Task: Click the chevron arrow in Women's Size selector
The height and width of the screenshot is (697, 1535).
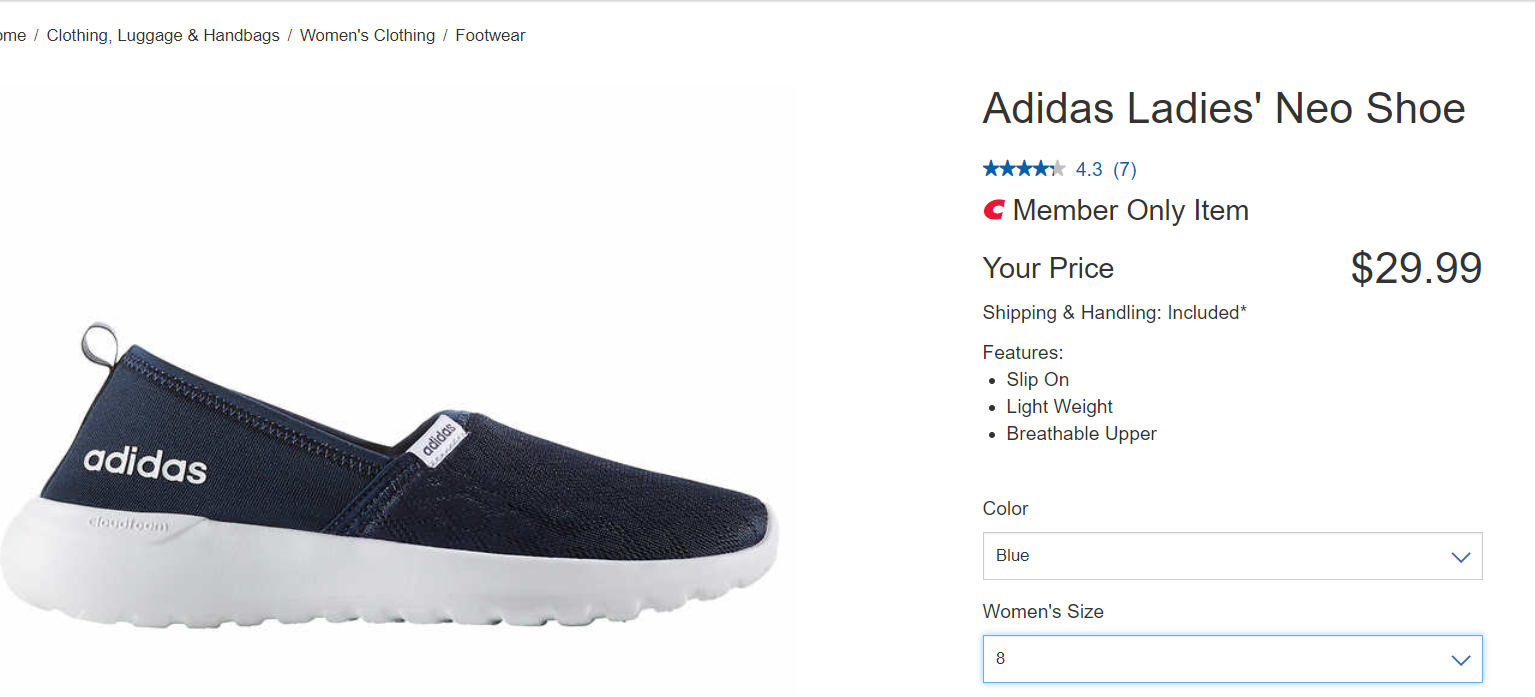Action: [1460, 660]
